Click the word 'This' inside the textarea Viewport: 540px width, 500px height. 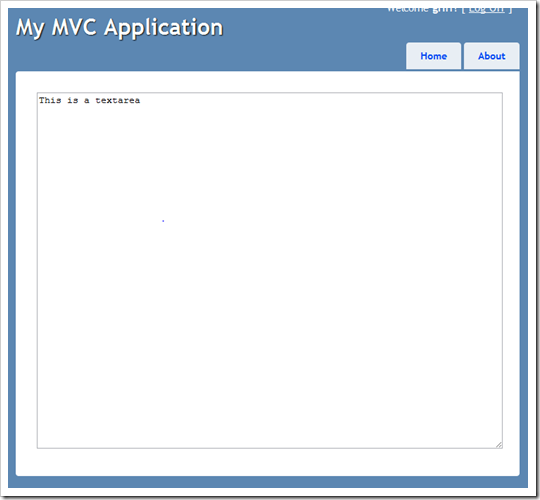tap(50, 100)
